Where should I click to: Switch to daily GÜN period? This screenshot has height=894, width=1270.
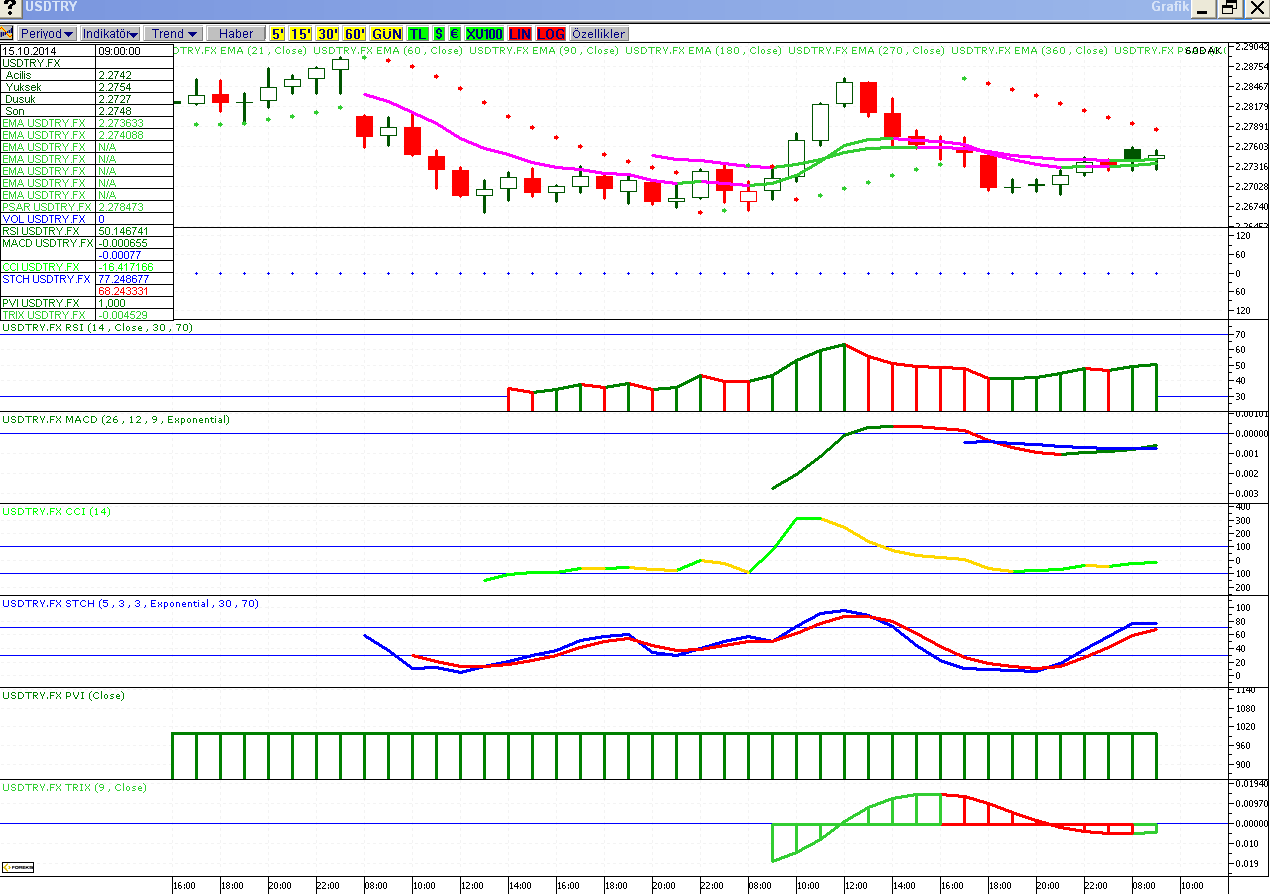386,34
